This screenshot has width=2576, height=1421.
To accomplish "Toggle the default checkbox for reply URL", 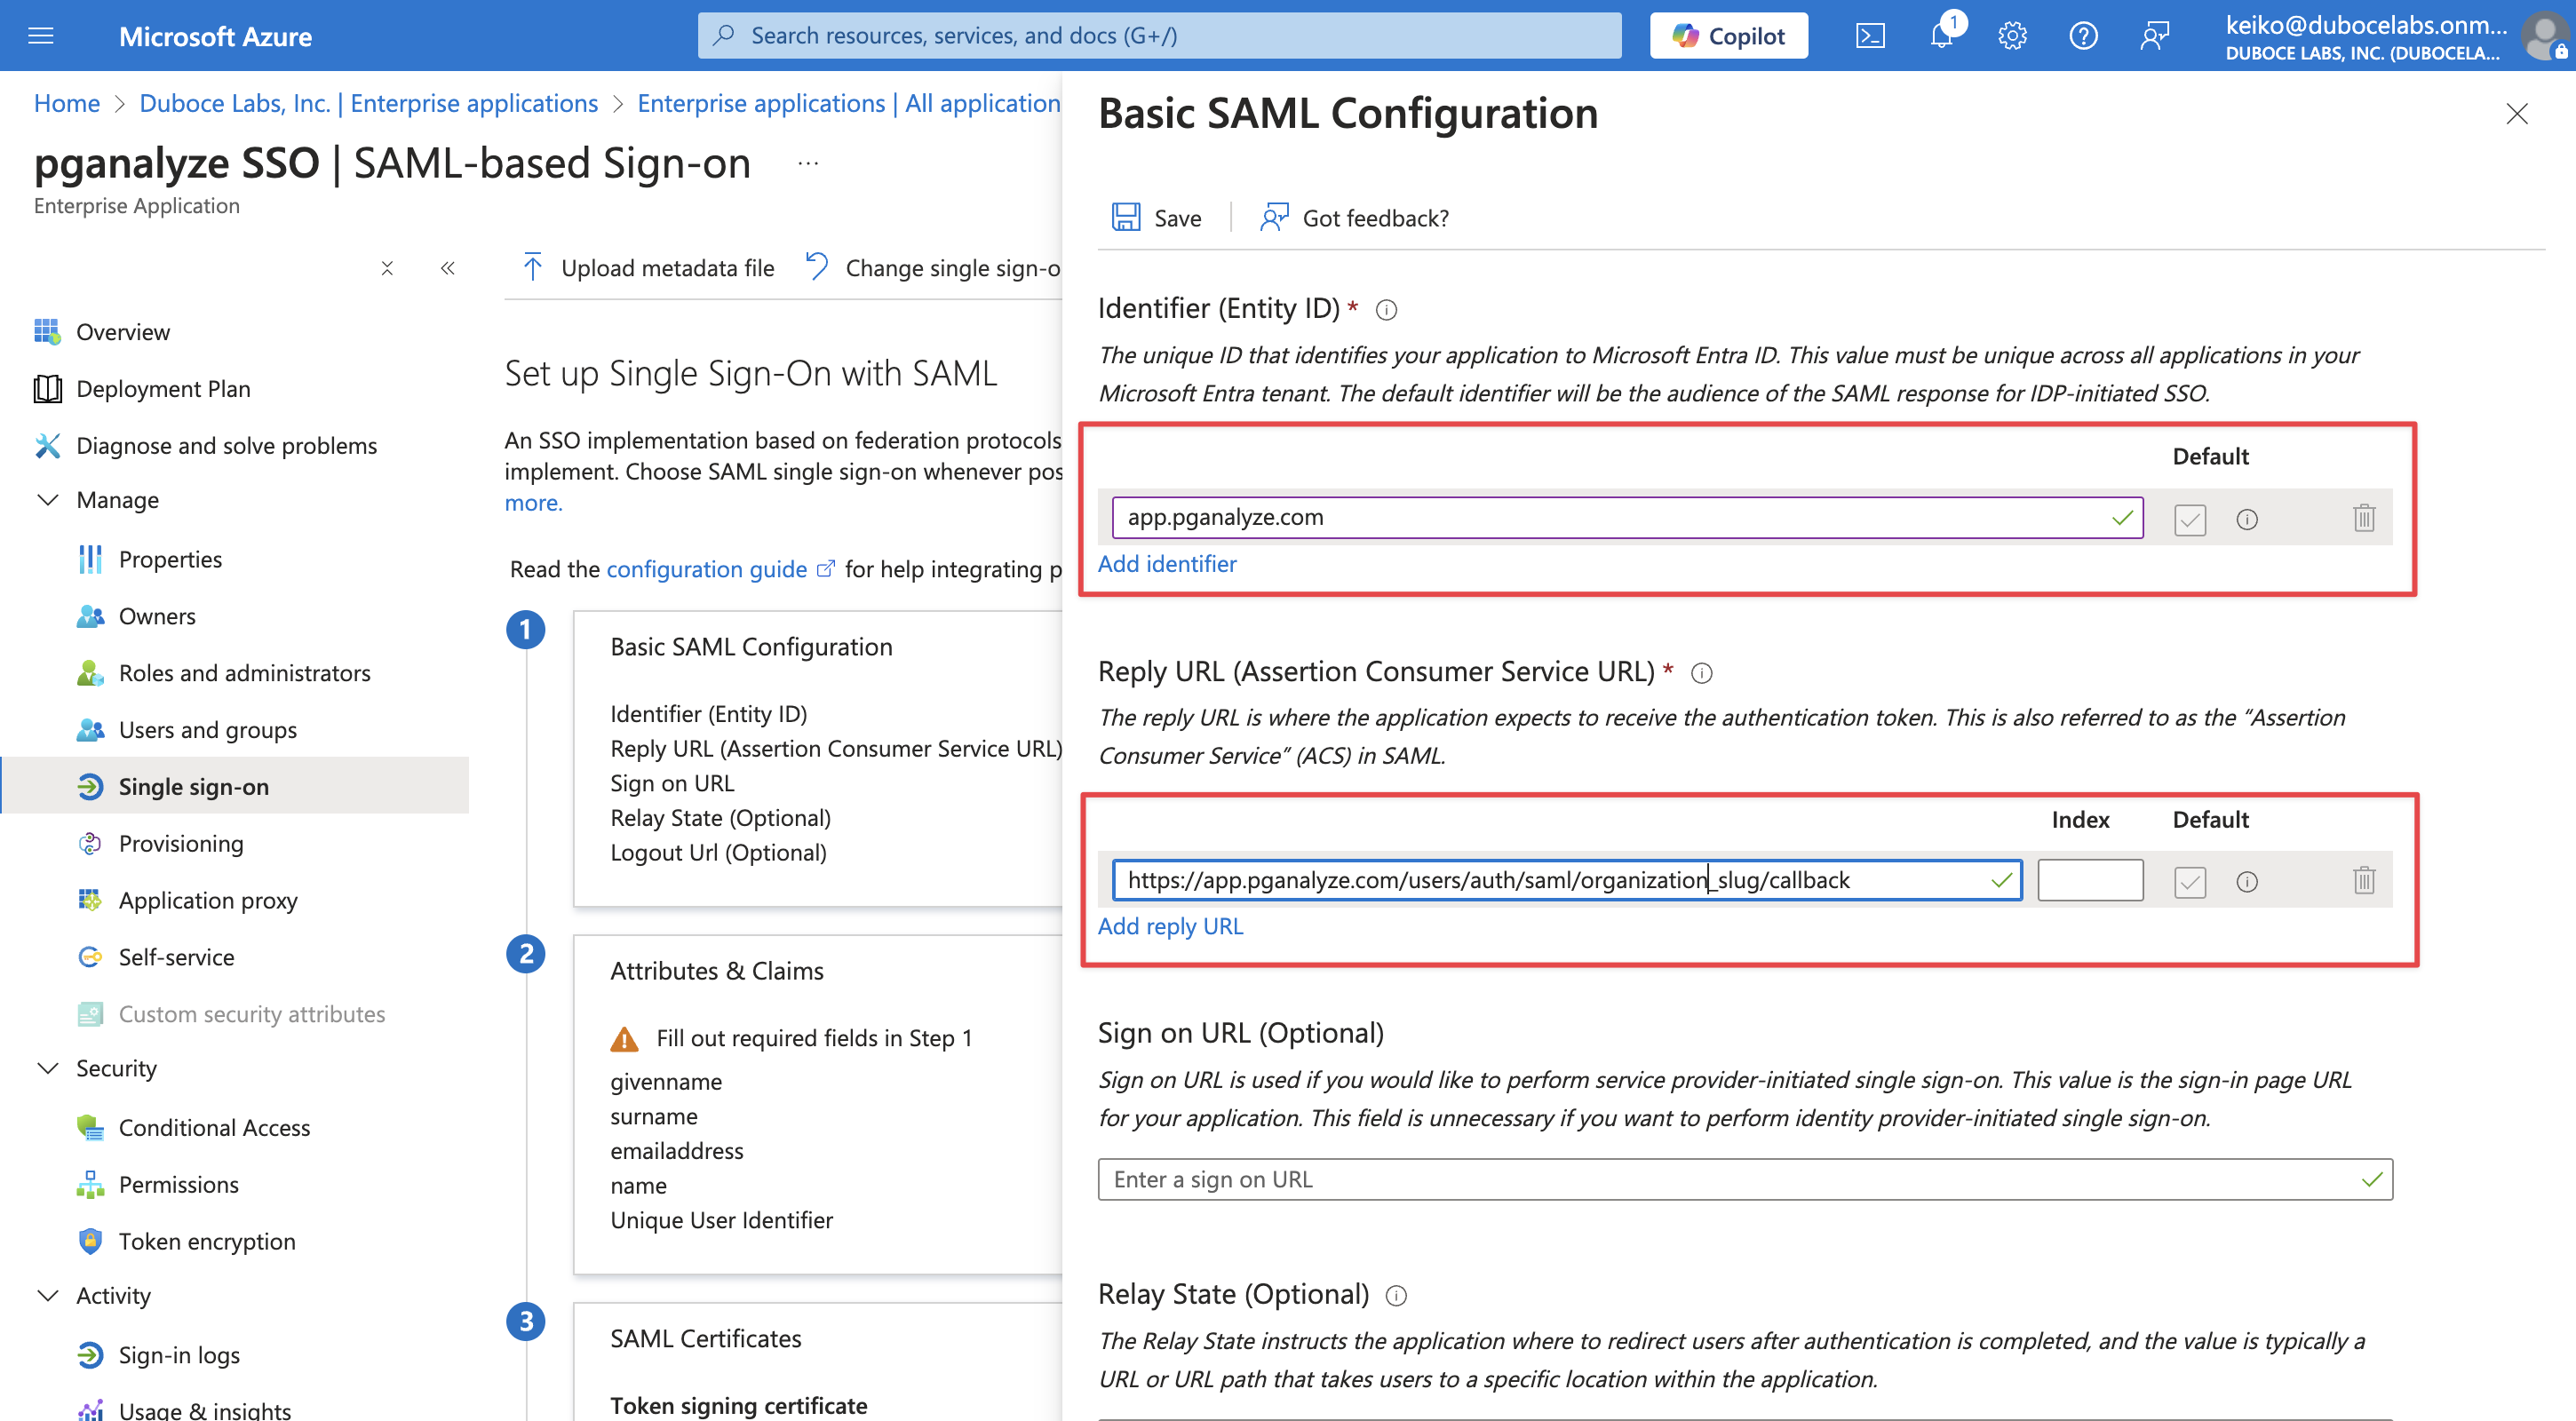I will 2189,881.
